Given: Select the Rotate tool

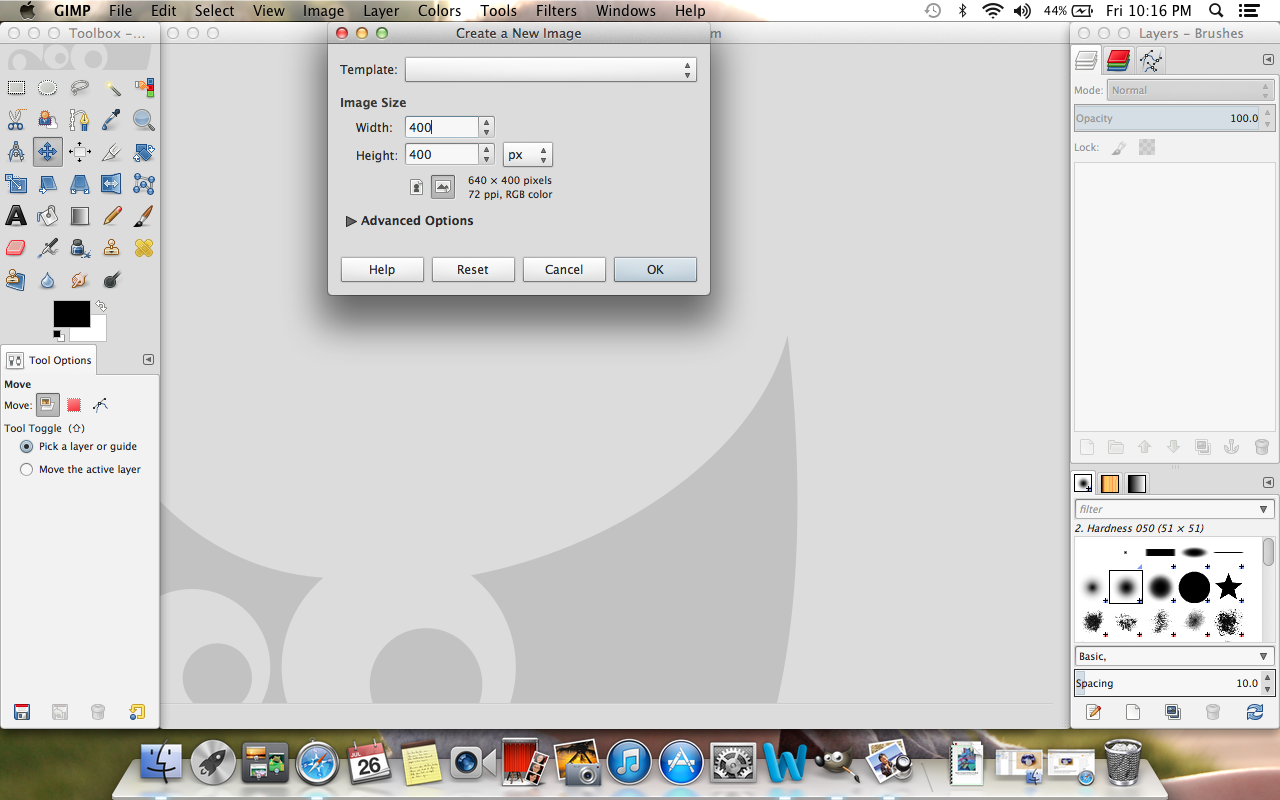Looking at the screenshot, I should (x=144, y=152).
